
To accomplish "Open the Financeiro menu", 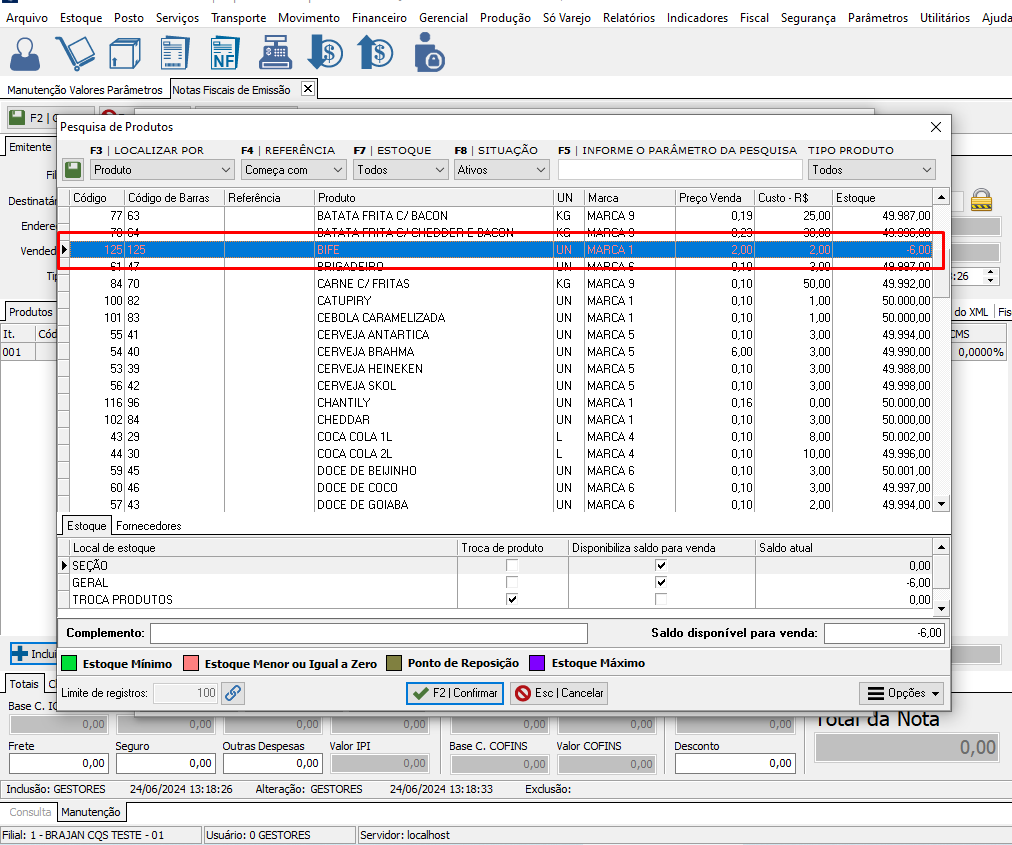I will click(379, 18).
